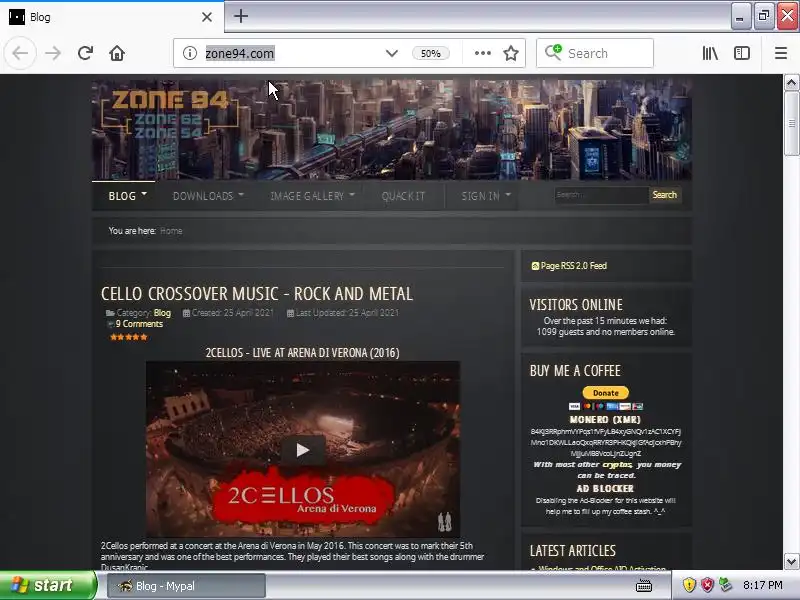Select the Blog browser tab
800x600 pixels.
112,17
